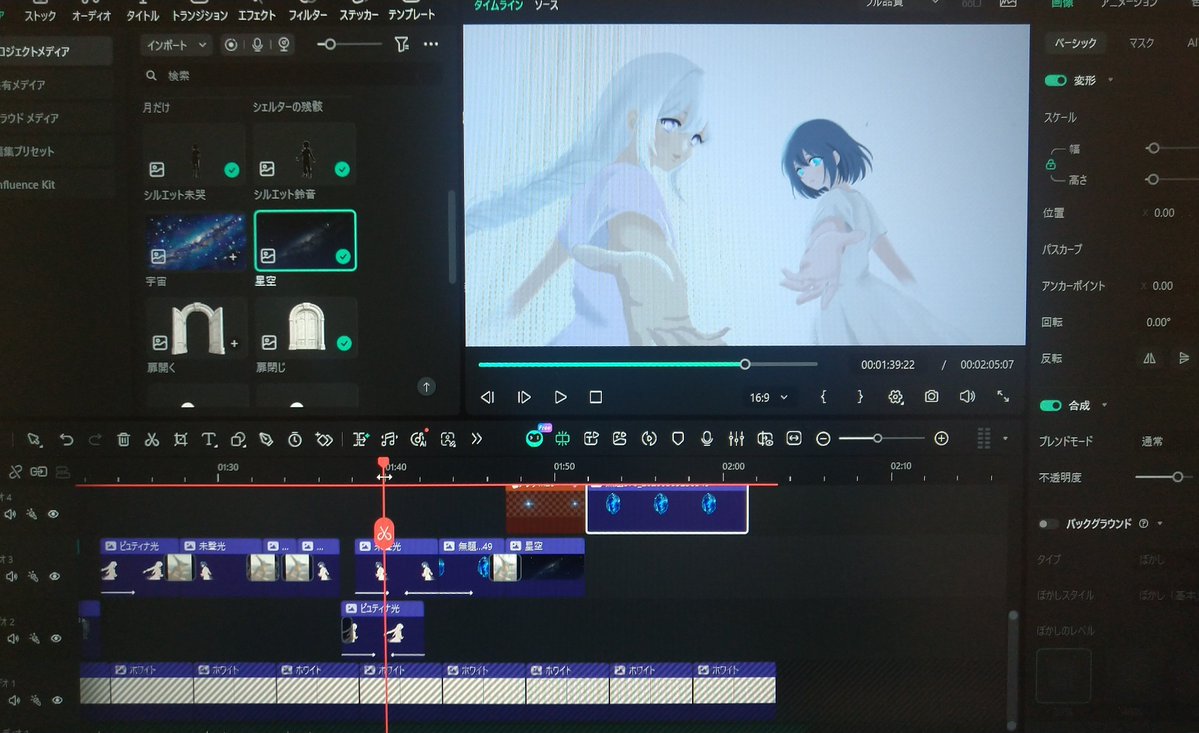This screenshot has height=733, width=1199.
Task: Open the keyframe diamond tool
Action: 324,439
